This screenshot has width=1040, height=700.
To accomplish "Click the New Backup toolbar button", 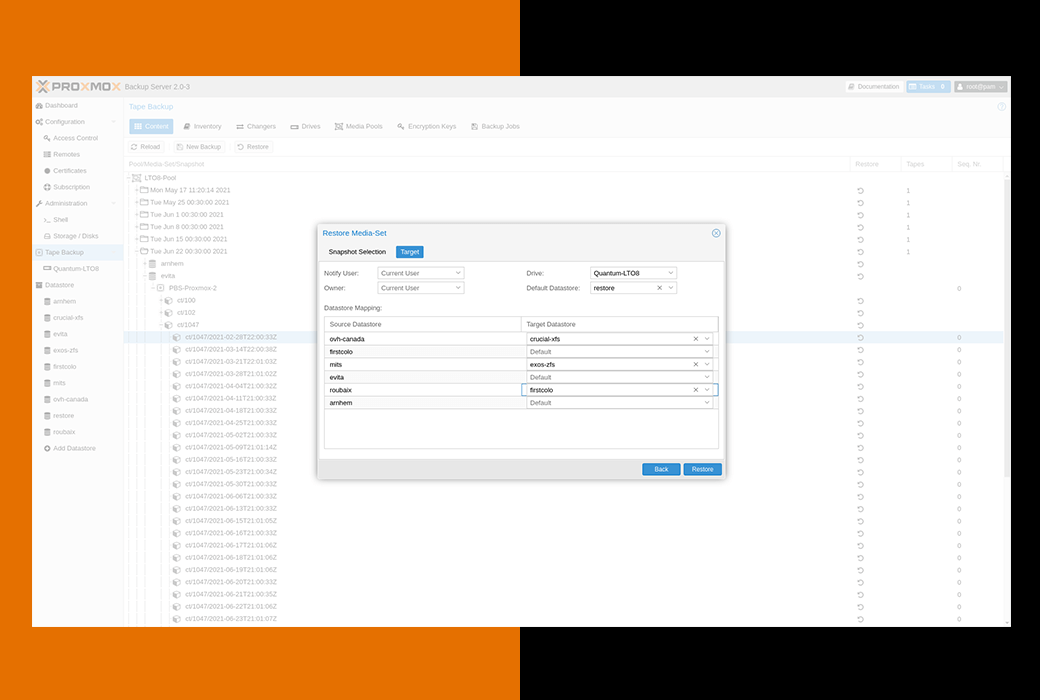I will click(198, 147).
